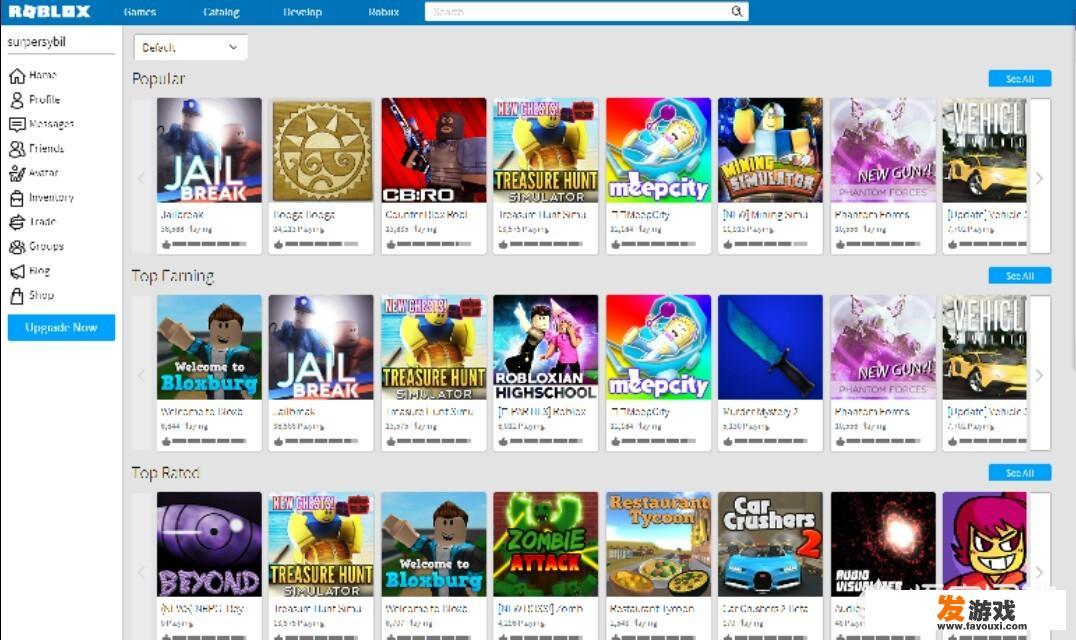Open Audio Visualizer game thumbnail
Image resolution: width=1076 pixels, height=640 pixels.
pyautogui.click(x=883, y=544)
